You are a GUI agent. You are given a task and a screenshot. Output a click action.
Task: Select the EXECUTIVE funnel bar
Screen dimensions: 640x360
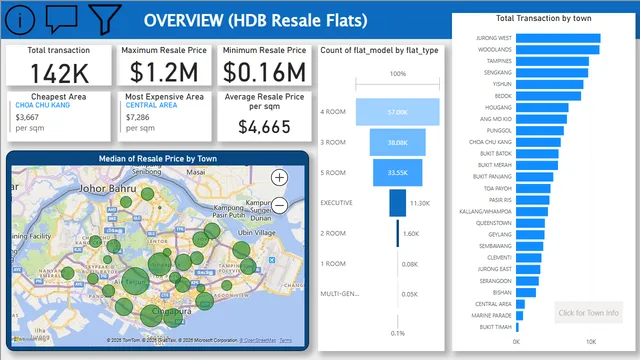click(398, 203)
